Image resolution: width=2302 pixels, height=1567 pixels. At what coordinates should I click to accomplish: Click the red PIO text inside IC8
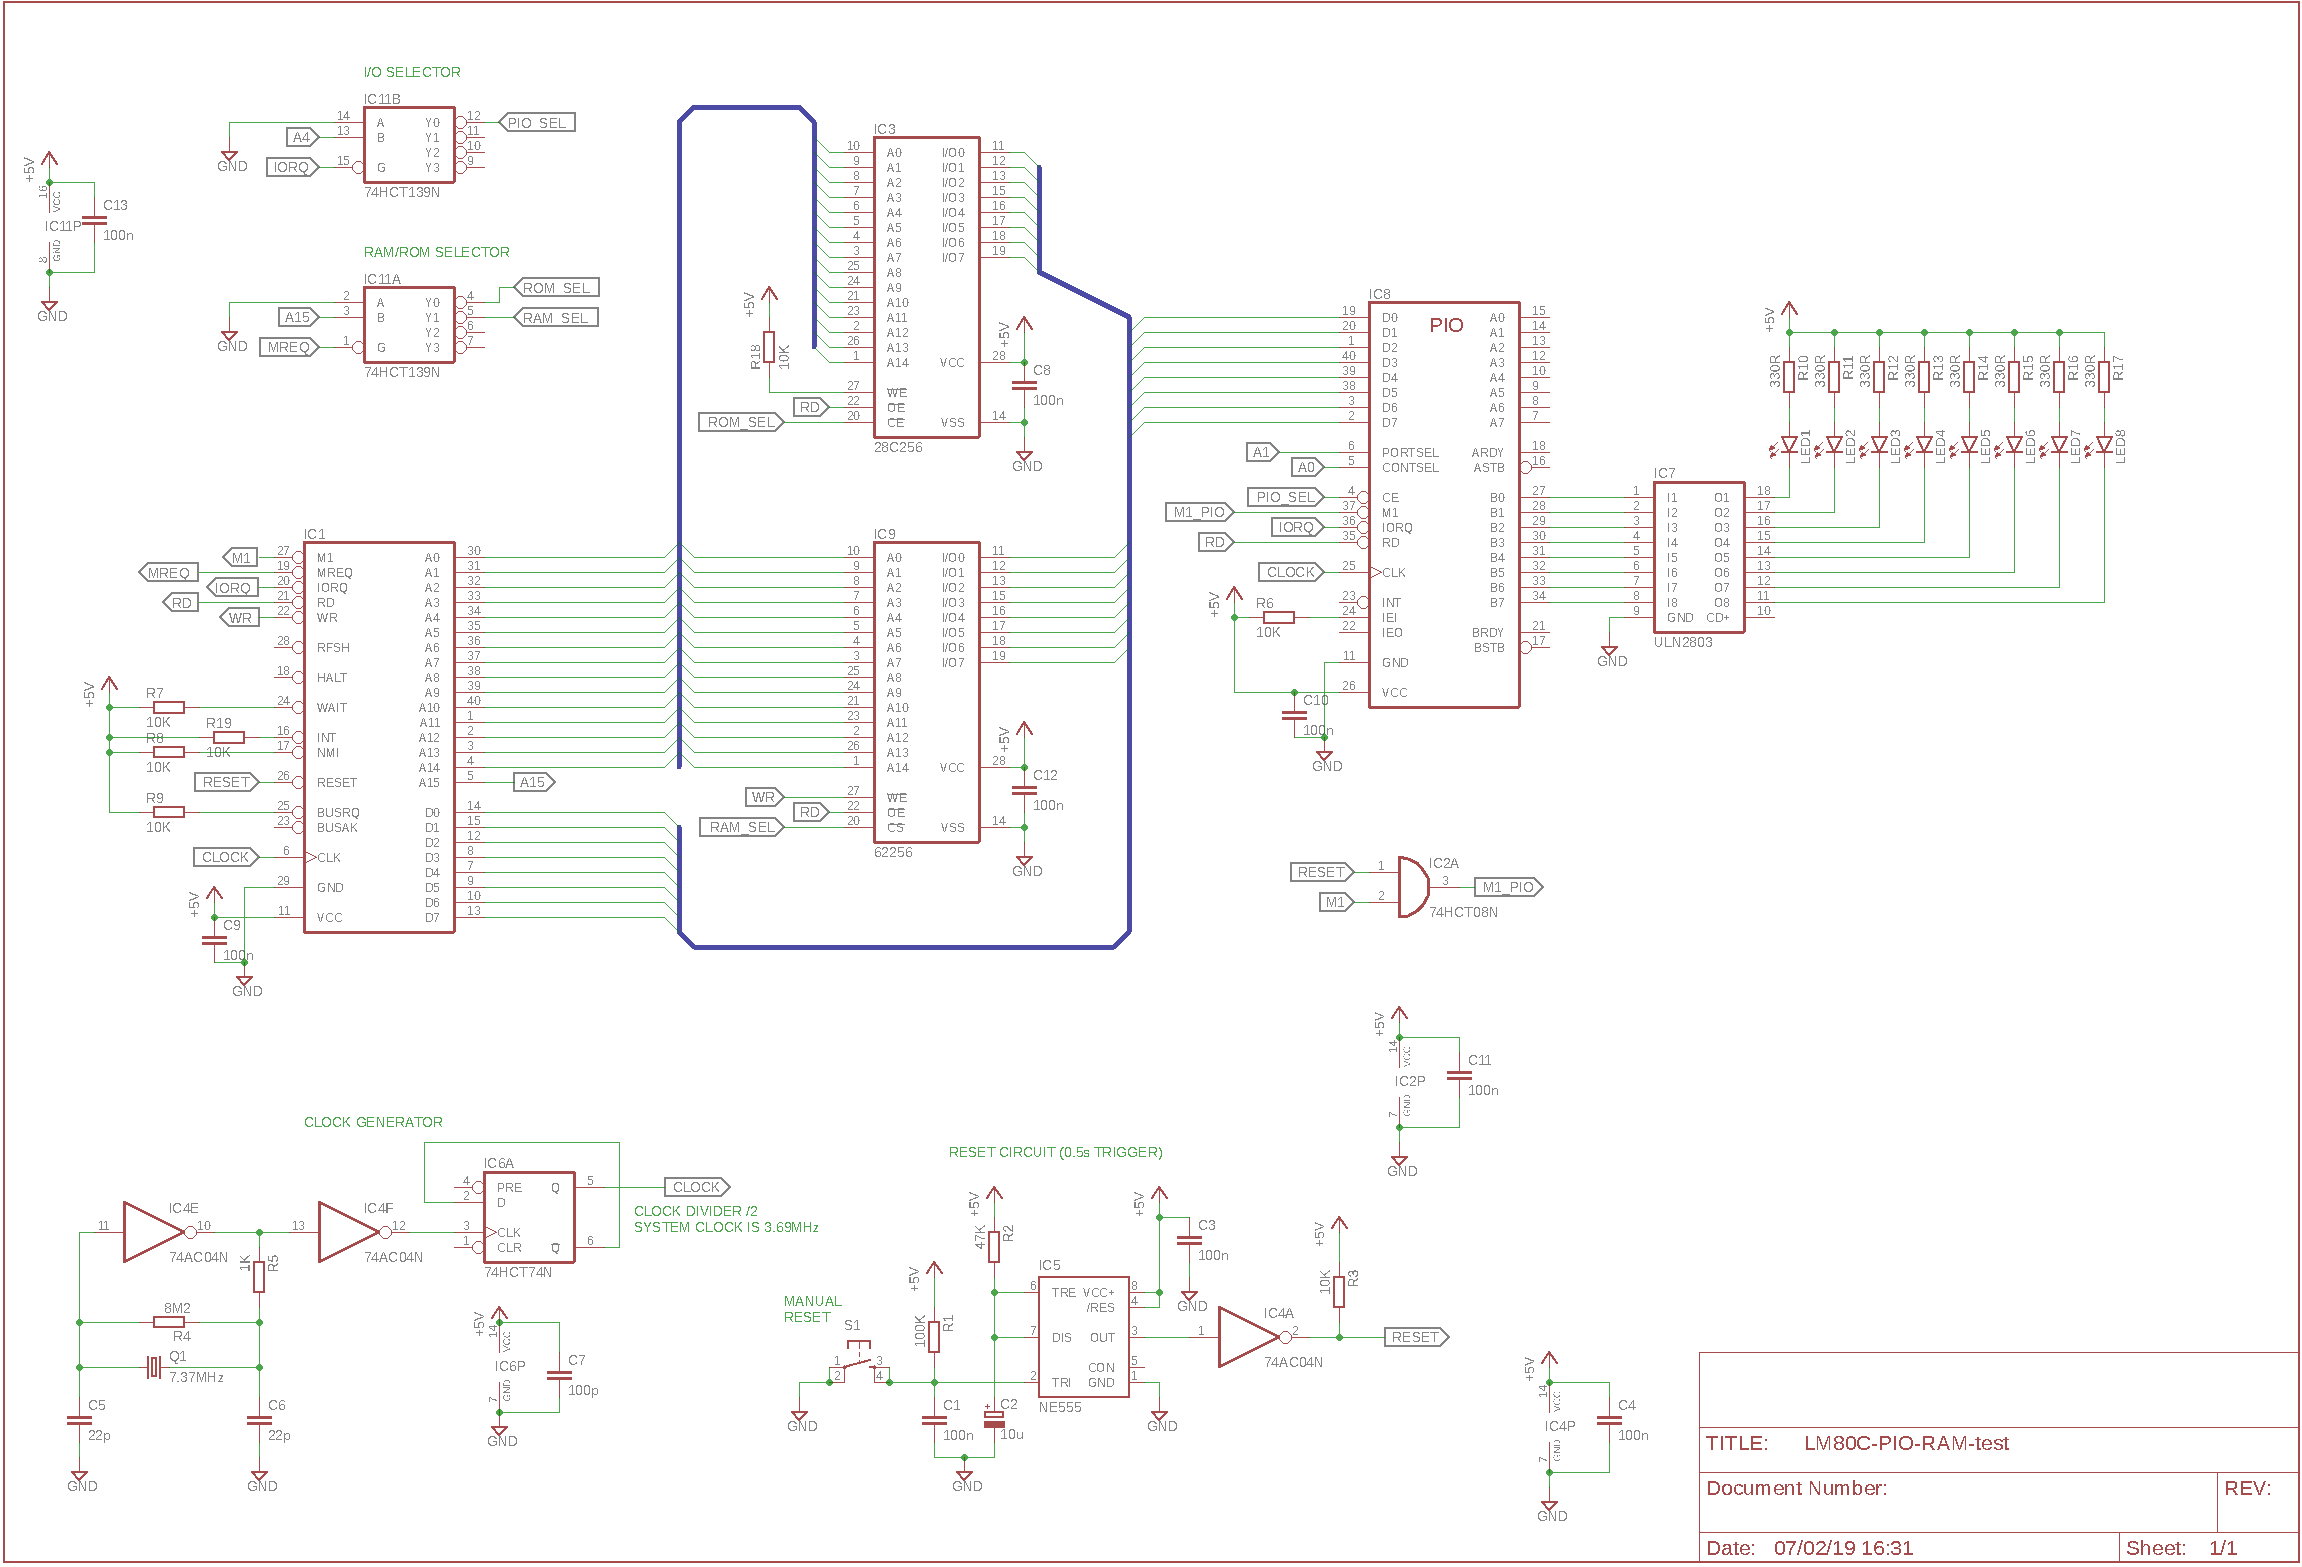point(1446,325)
